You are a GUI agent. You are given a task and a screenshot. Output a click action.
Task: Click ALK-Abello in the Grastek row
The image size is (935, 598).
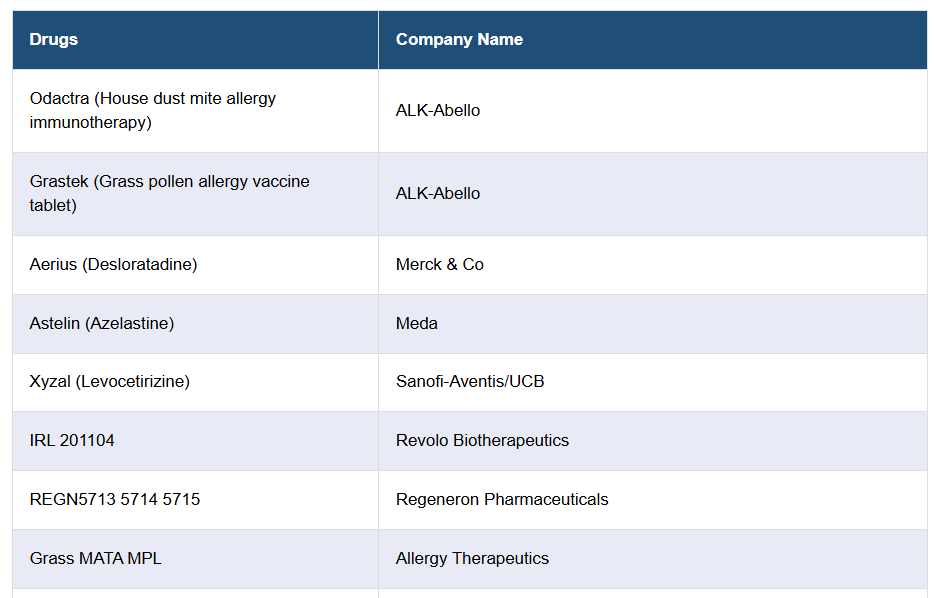point(438,194)
